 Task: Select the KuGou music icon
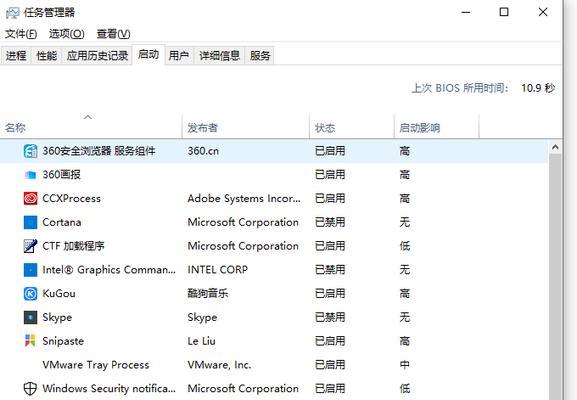[x=30, y=294]
